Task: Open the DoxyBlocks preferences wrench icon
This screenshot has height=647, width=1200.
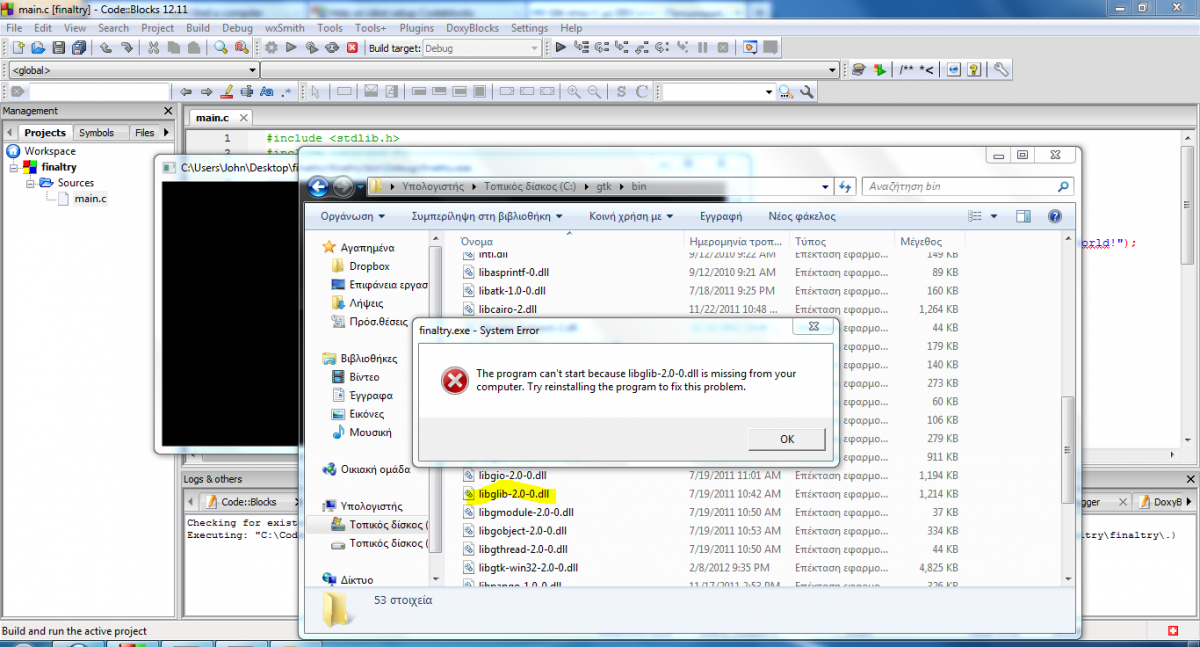Action: click(x=1000, y=70)
